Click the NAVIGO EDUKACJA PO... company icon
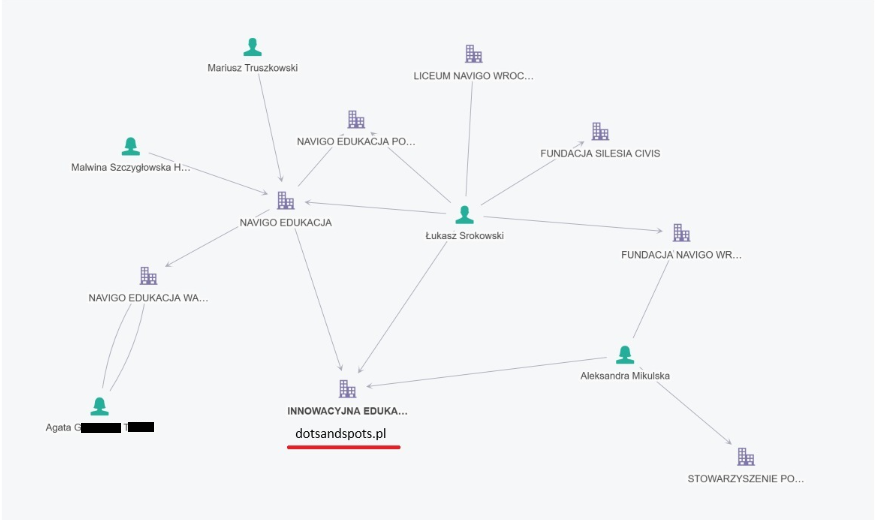 [x=356, y=120]
